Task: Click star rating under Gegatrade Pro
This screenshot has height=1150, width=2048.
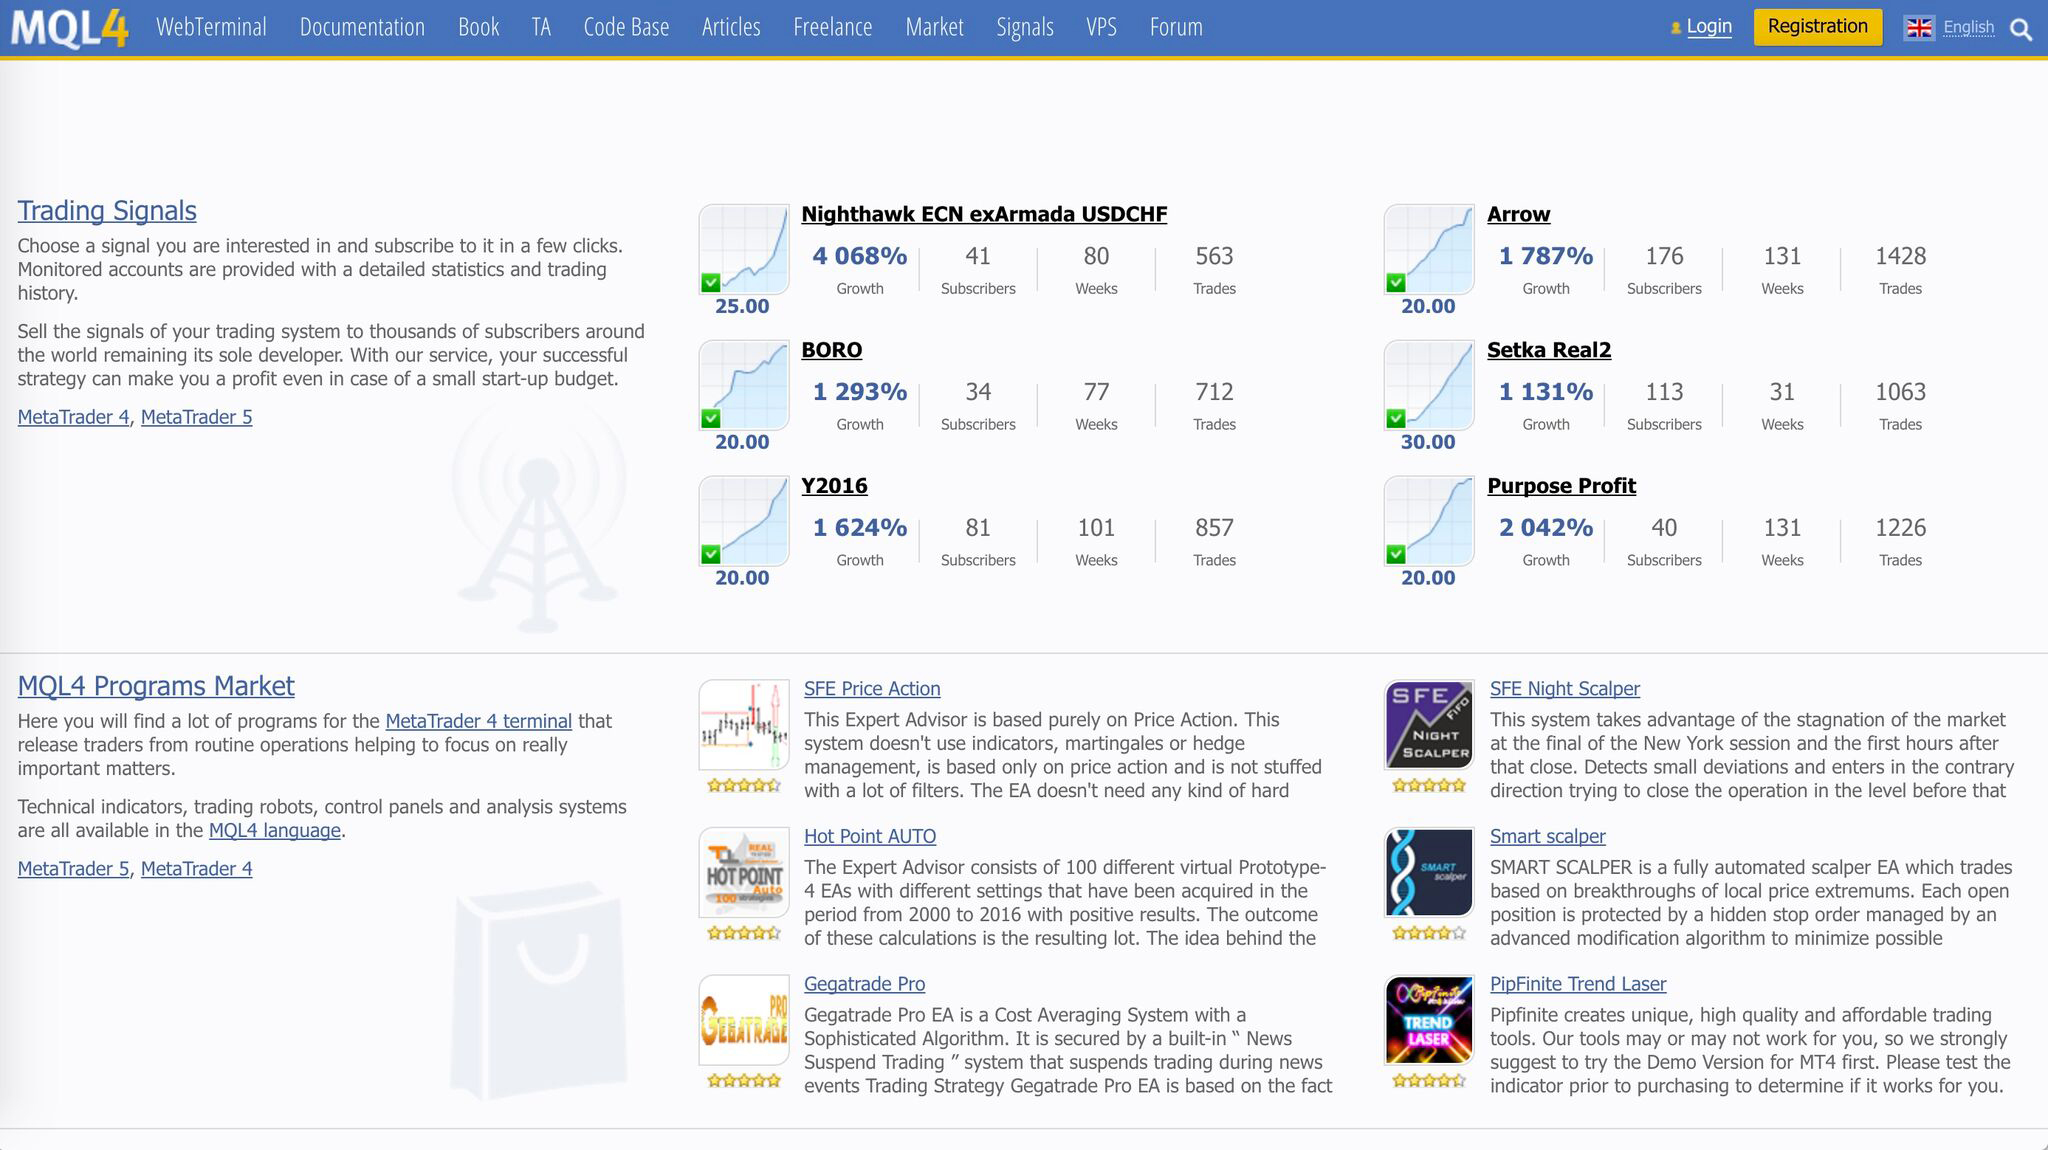Action: (x=744, y=1080)
